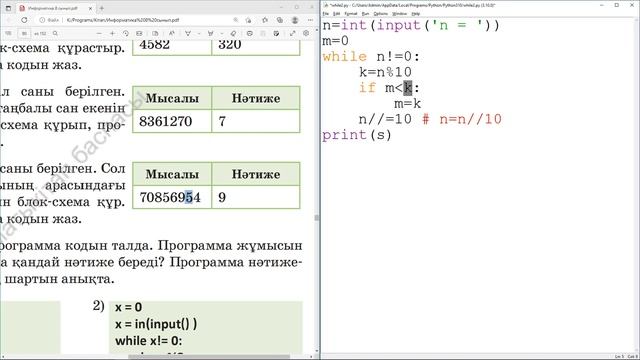Click the first code line with input('n = ')

point(411,25)
